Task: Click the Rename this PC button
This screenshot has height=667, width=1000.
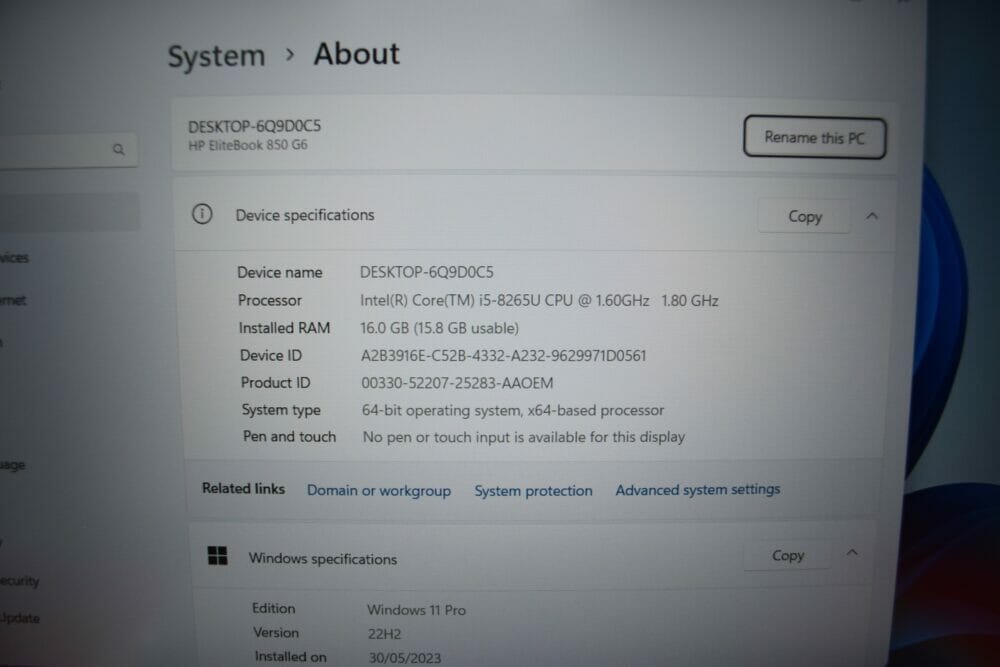Action: (x=814, y=137)
